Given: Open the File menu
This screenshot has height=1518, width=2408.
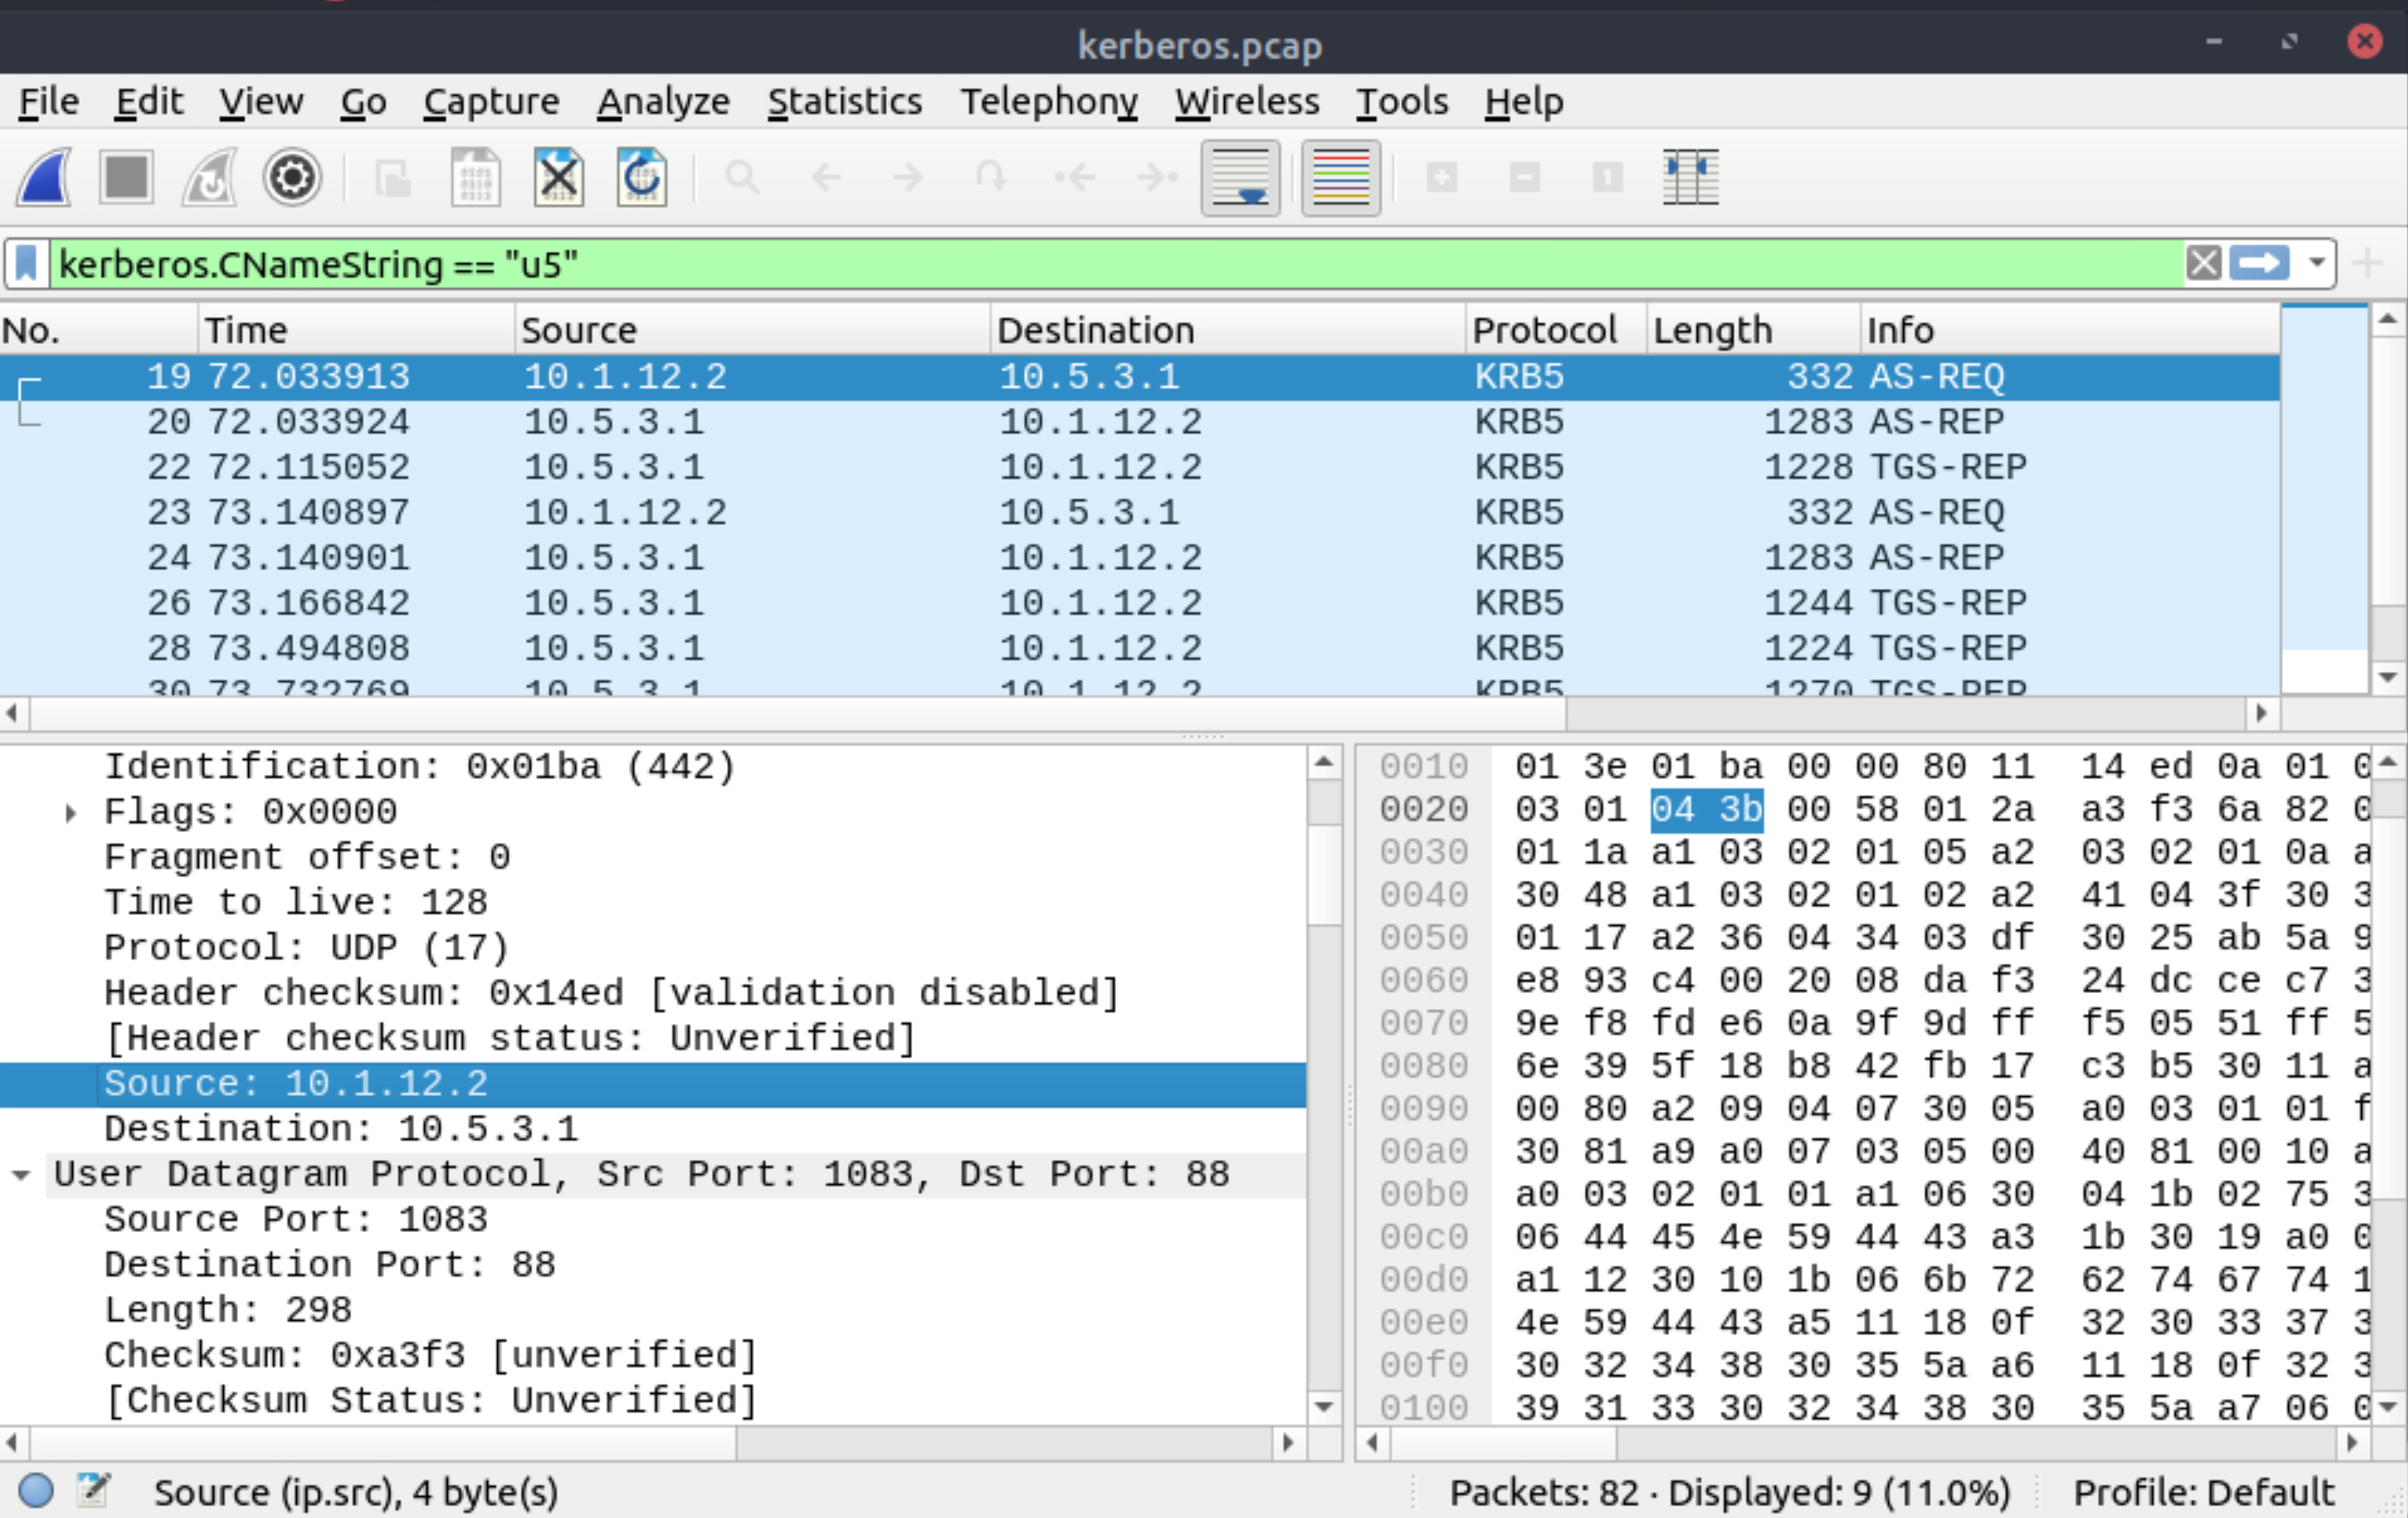Looking at the screenshot, I should (x=49, y=101).
